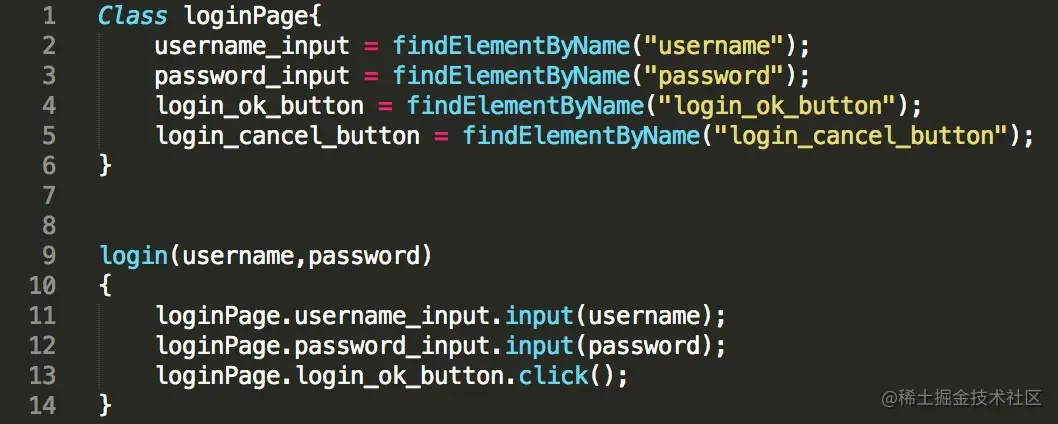Click the "username" string literal
The width and height of the screenshot is (1058, 424).
tap(713, 47)
